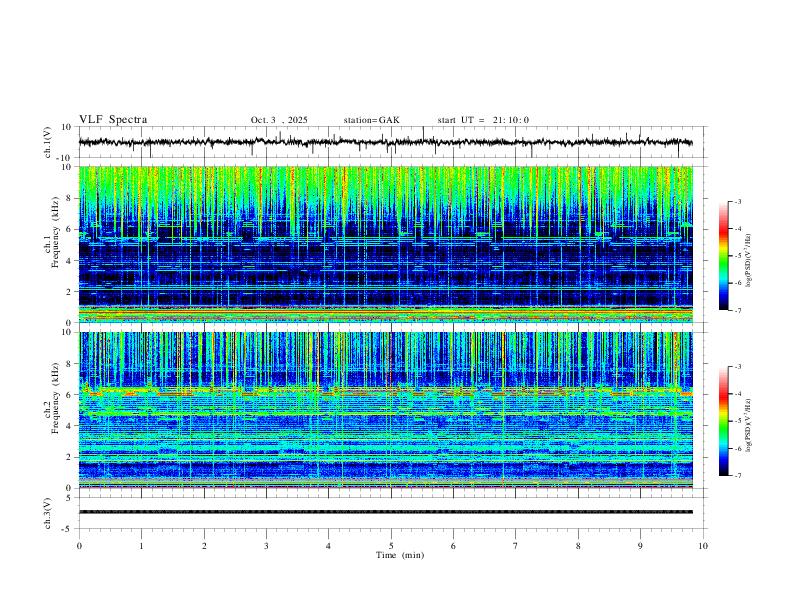Click the ch.3 voltage trace band
The image size is (792, 612).
tap(386, 512)
